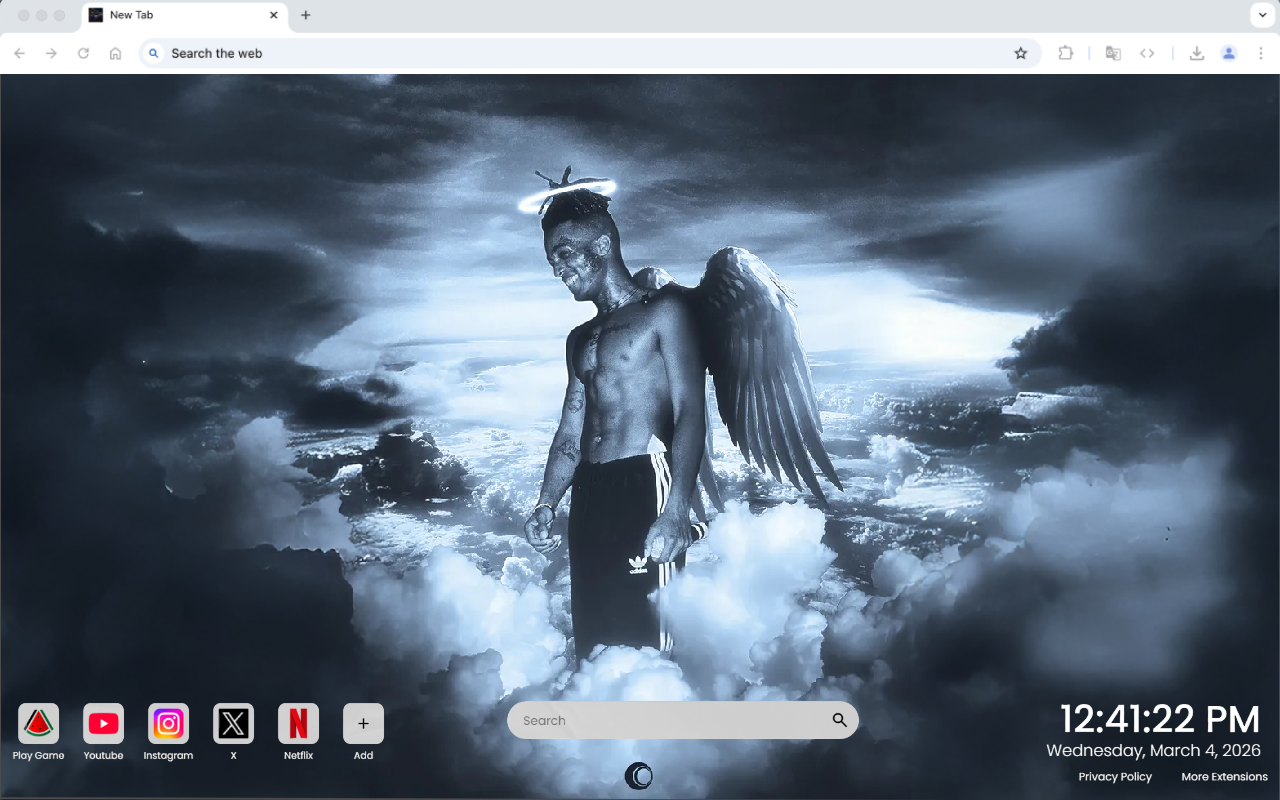
Task: Go back to previous page
Action: 20,53
